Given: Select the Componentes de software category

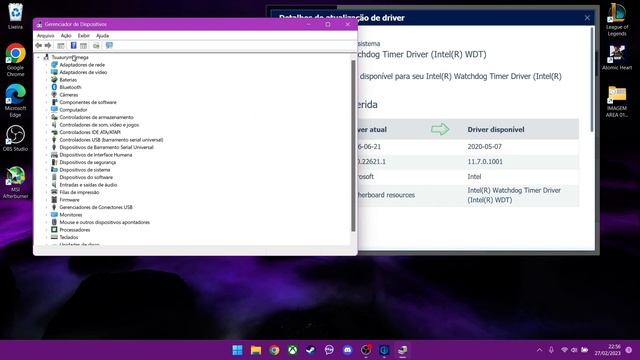Looking at the screenshot, I should [x=88, y=102].
